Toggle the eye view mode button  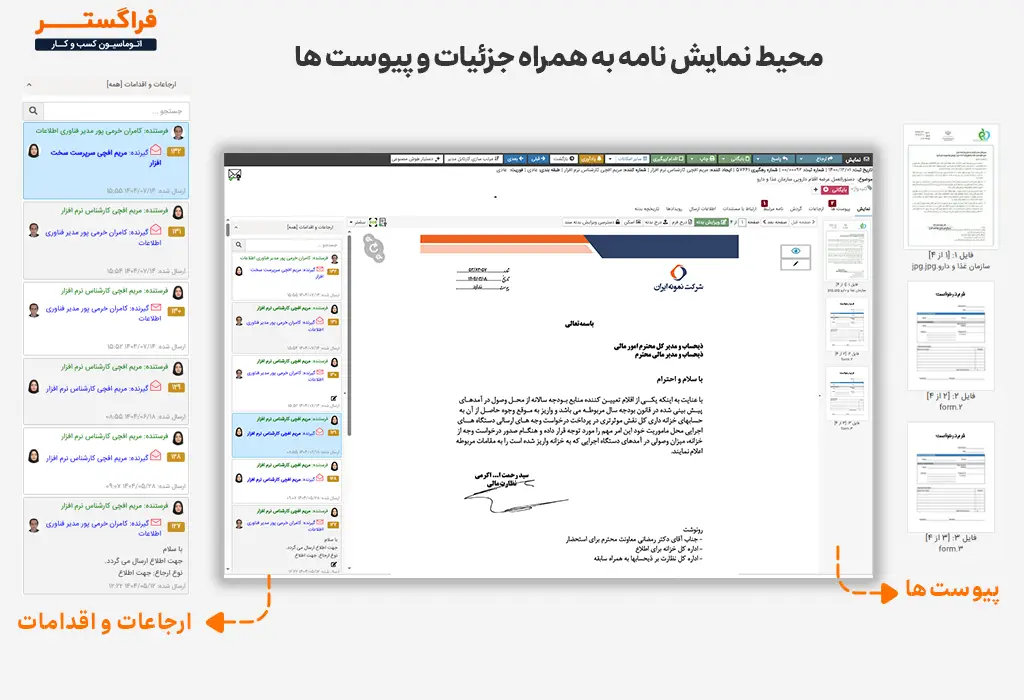(795, 251)
